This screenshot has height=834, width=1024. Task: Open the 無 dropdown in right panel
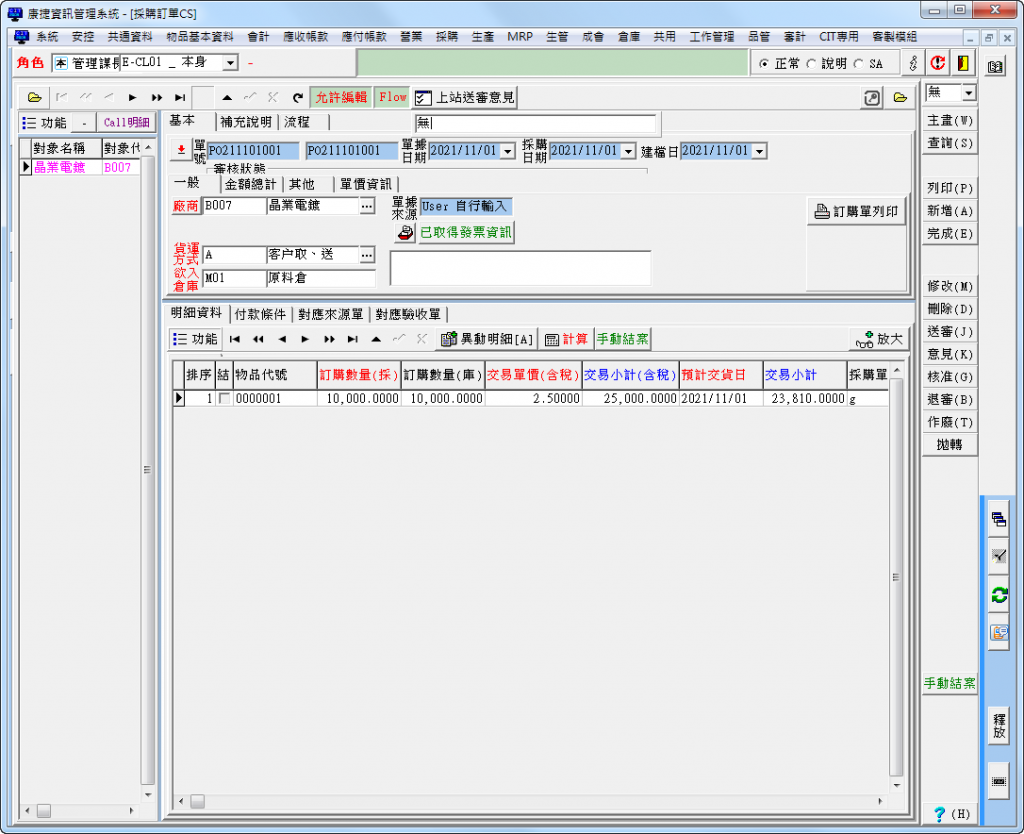968,93
